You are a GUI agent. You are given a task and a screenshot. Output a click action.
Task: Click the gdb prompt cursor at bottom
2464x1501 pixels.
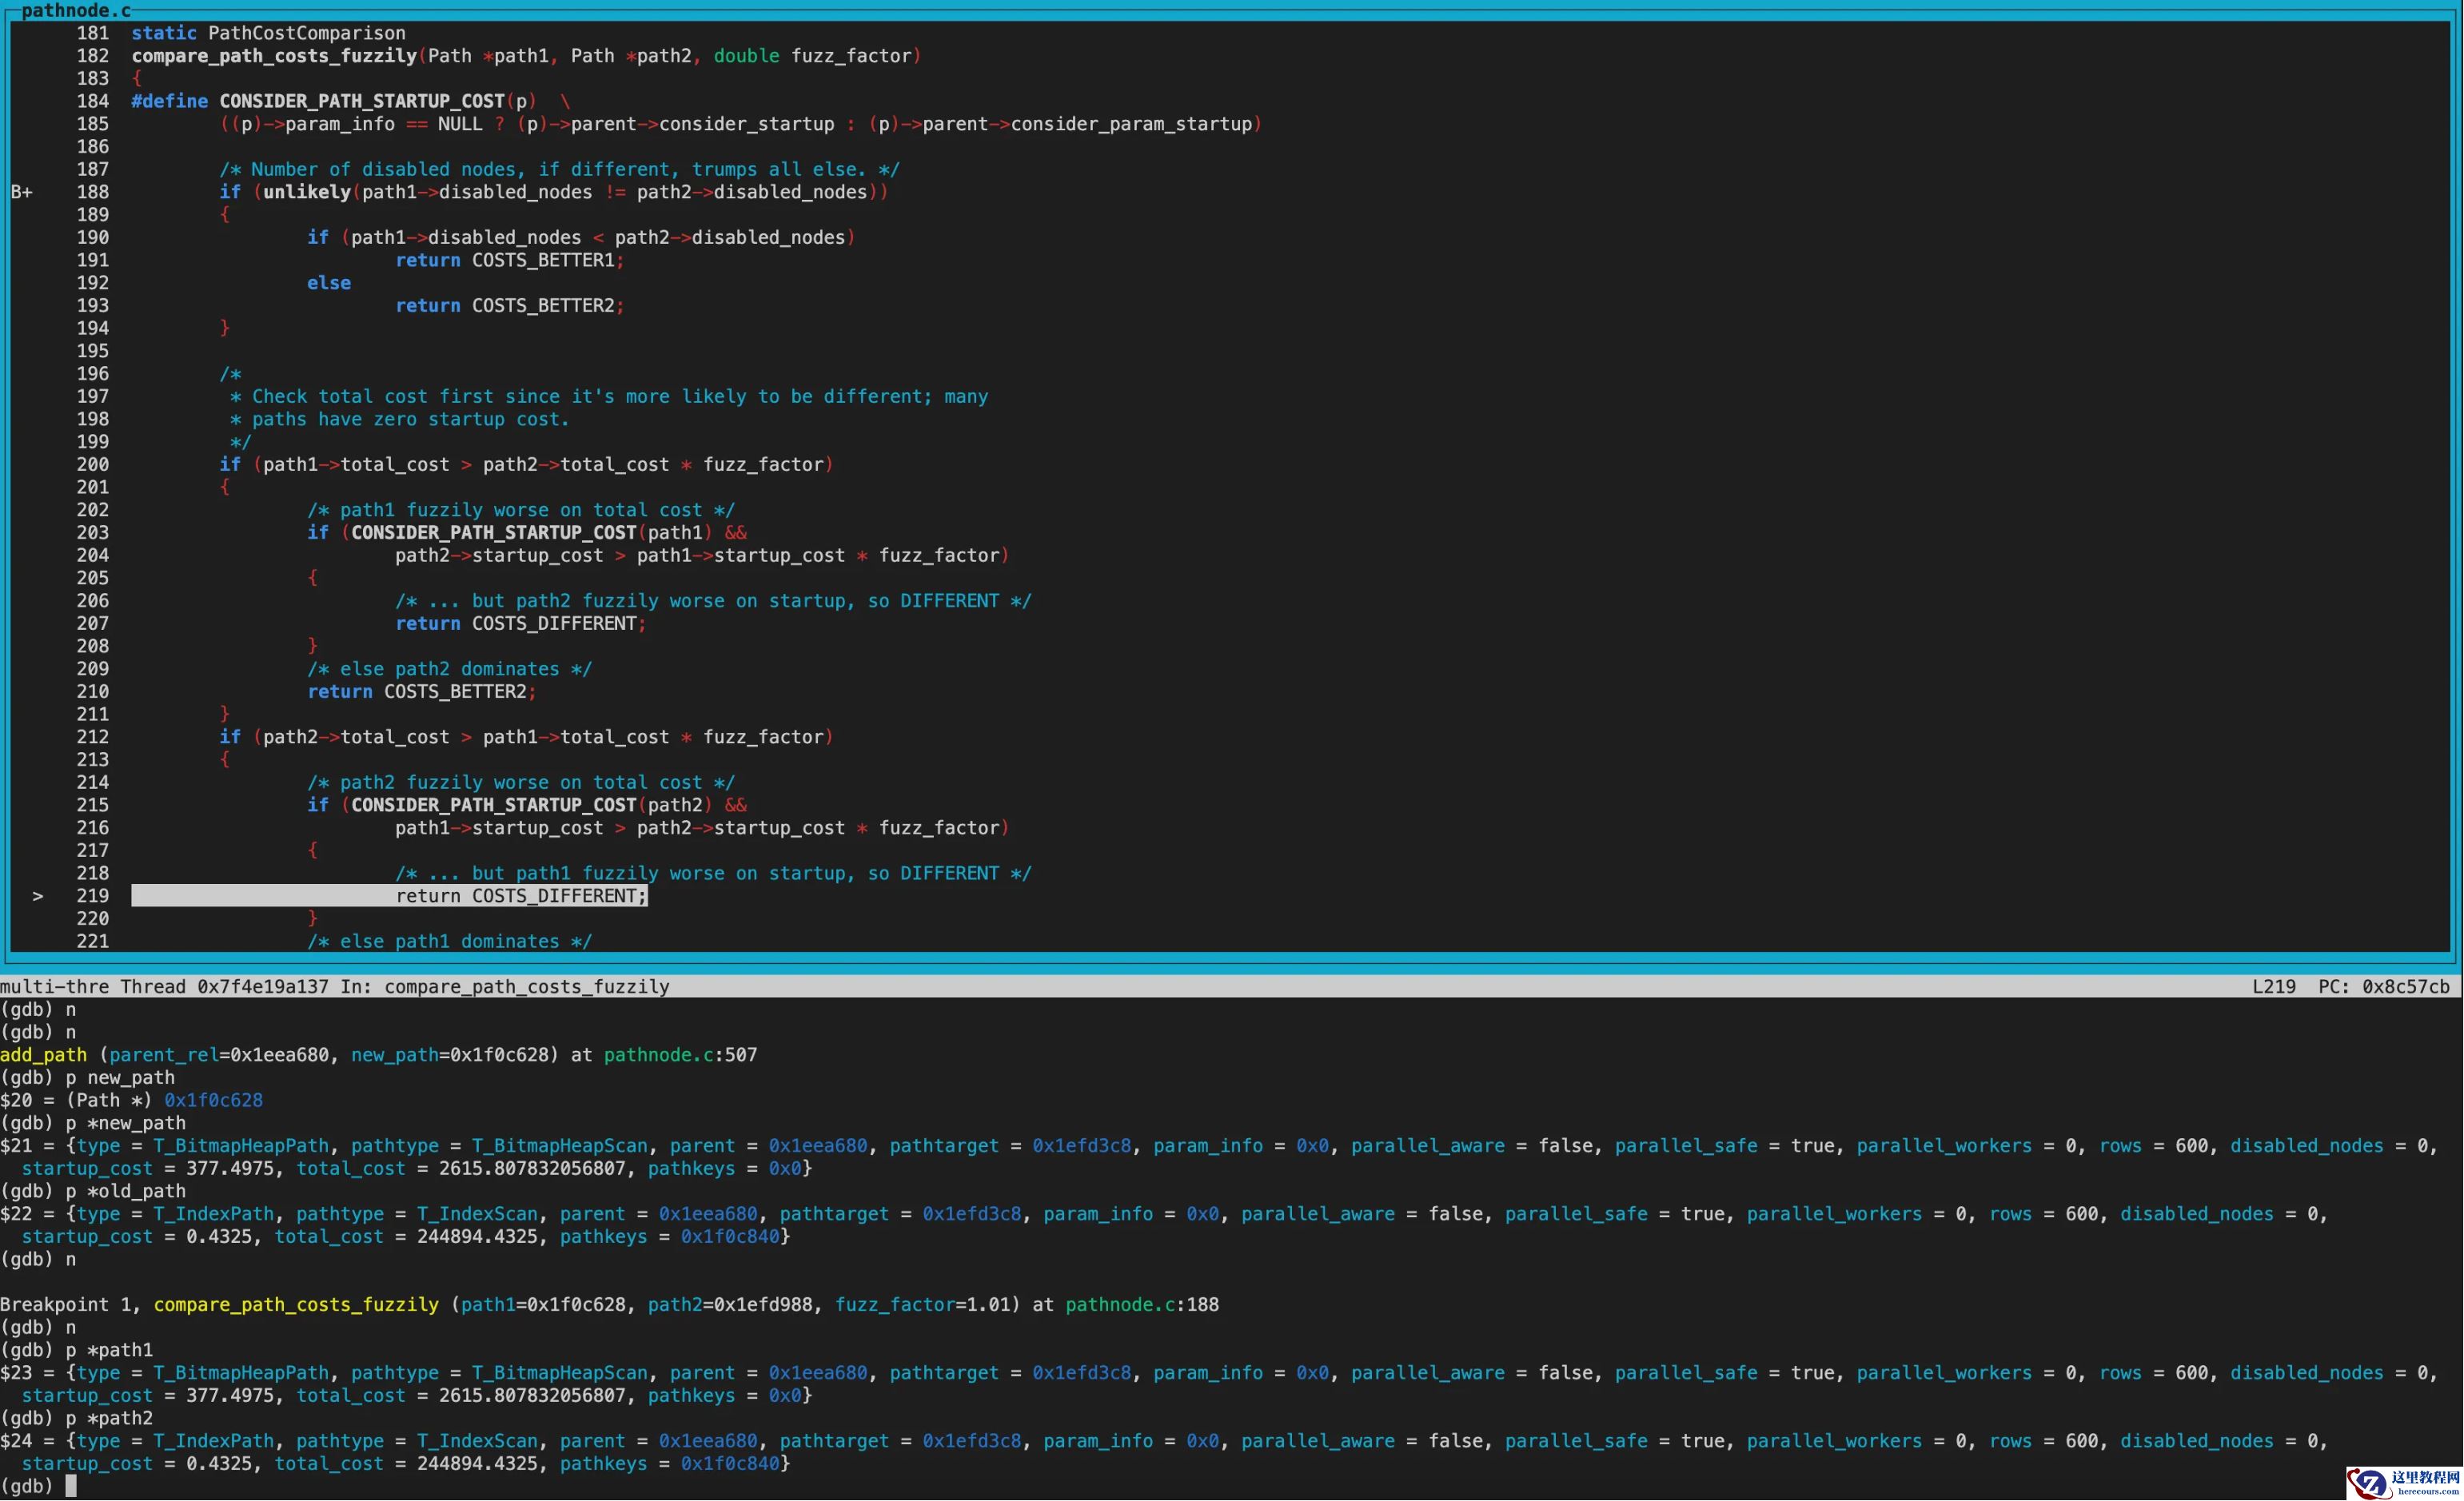click(71, 1486)
